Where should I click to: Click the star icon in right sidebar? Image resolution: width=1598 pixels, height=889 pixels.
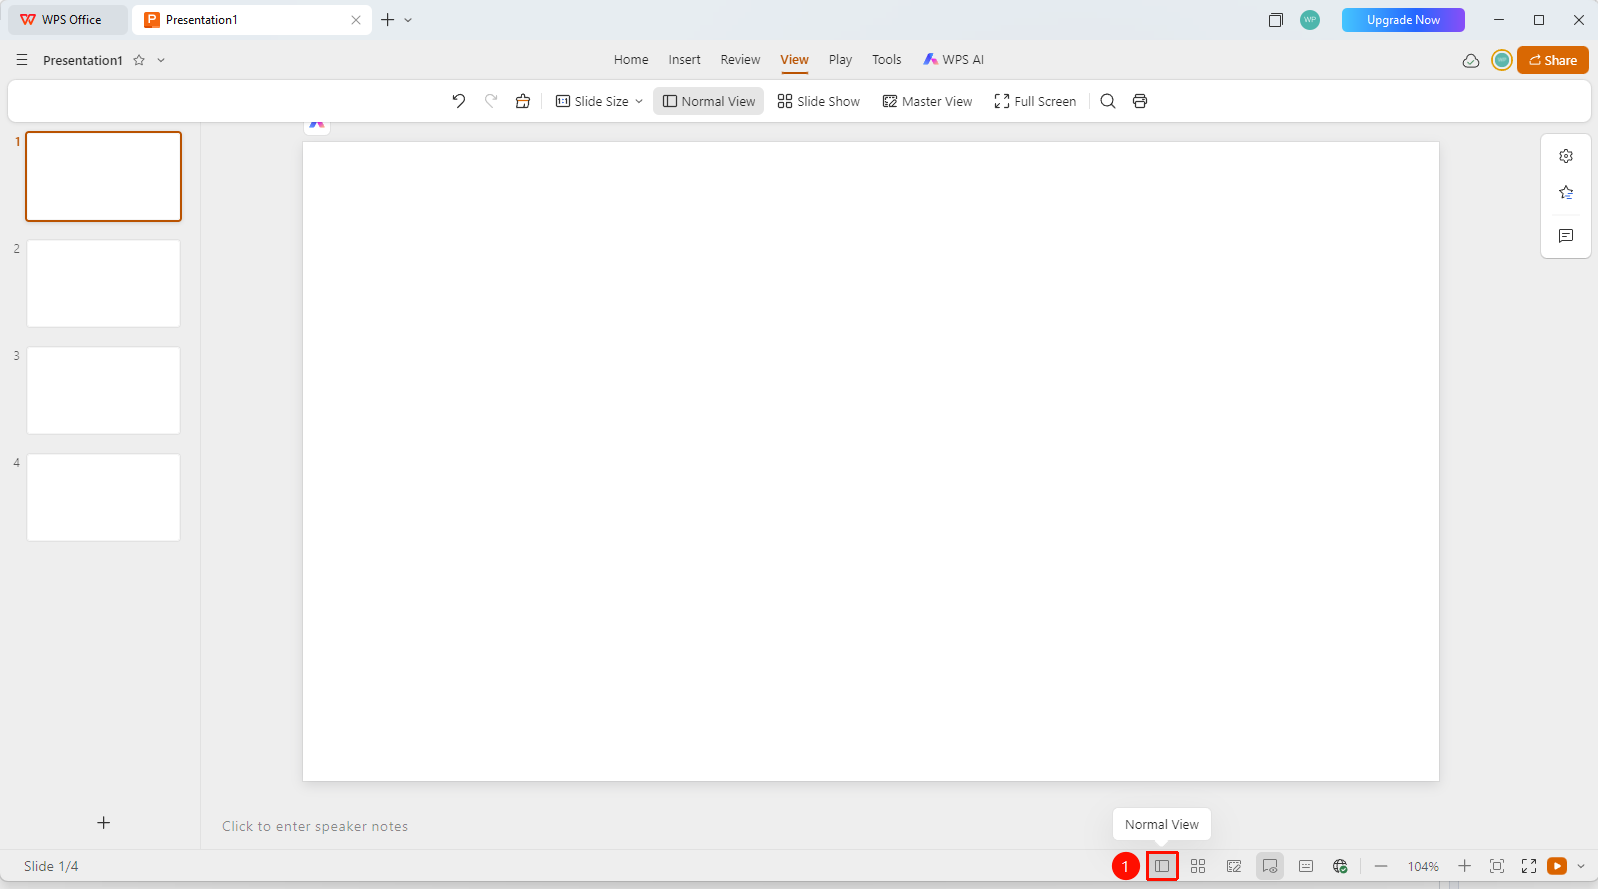pyautogui.click(x=1566, y=192)
